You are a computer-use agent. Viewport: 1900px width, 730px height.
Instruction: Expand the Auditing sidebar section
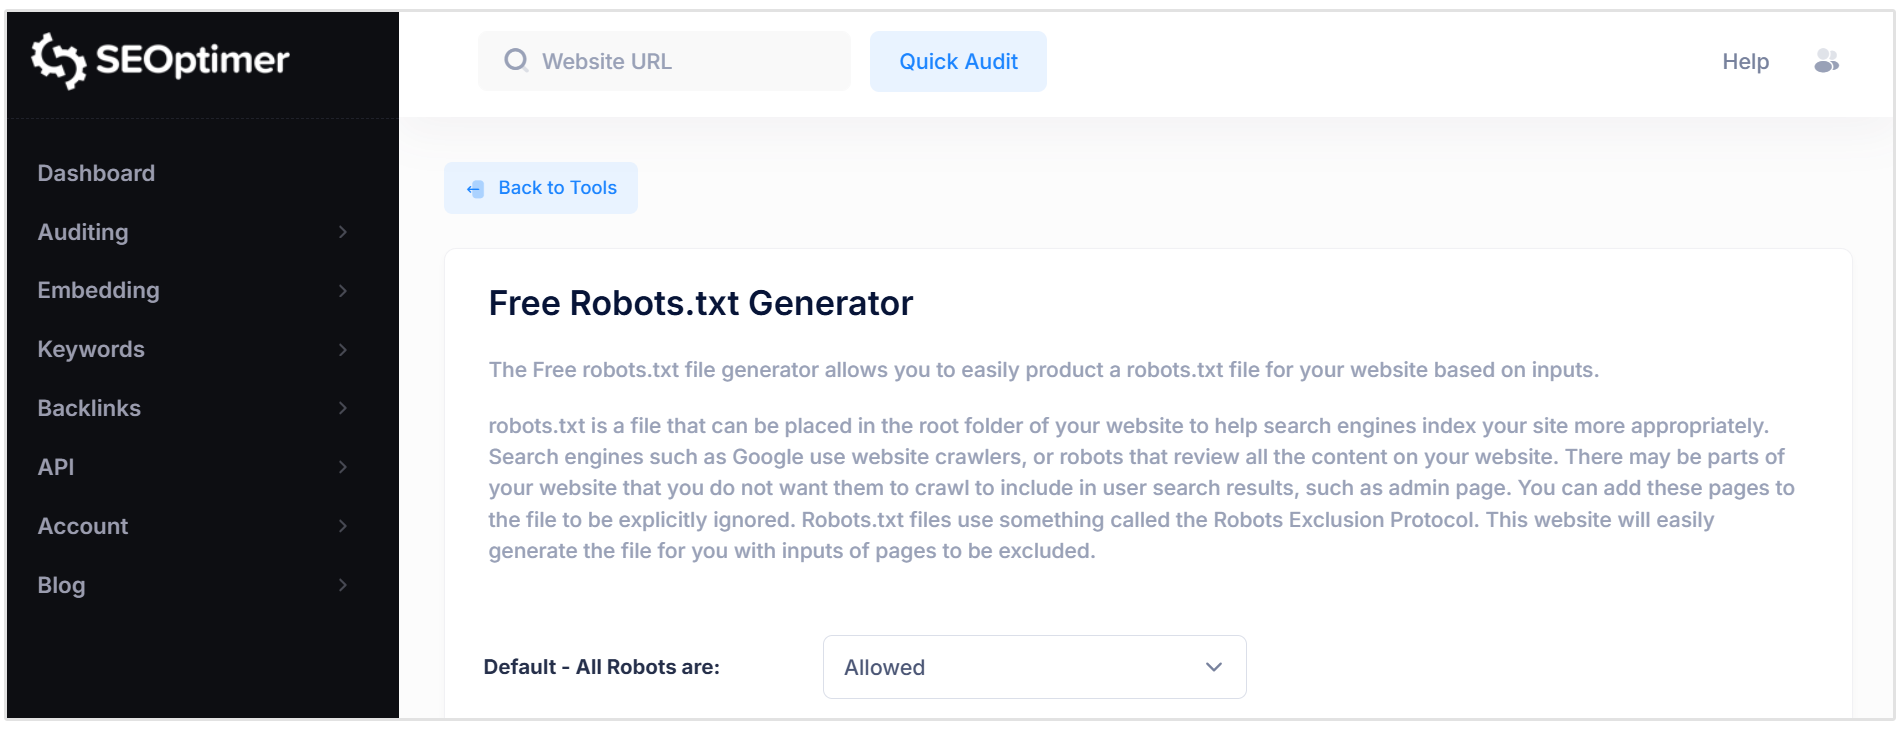point(343,232)
